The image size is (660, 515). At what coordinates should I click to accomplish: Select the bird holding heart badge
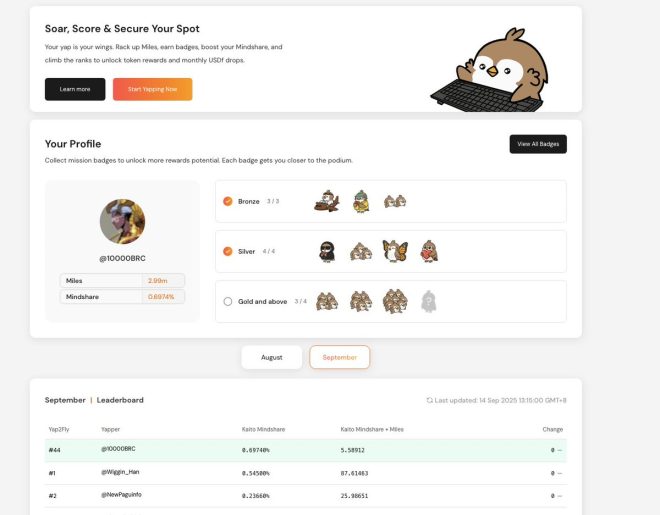coord(429,251)
